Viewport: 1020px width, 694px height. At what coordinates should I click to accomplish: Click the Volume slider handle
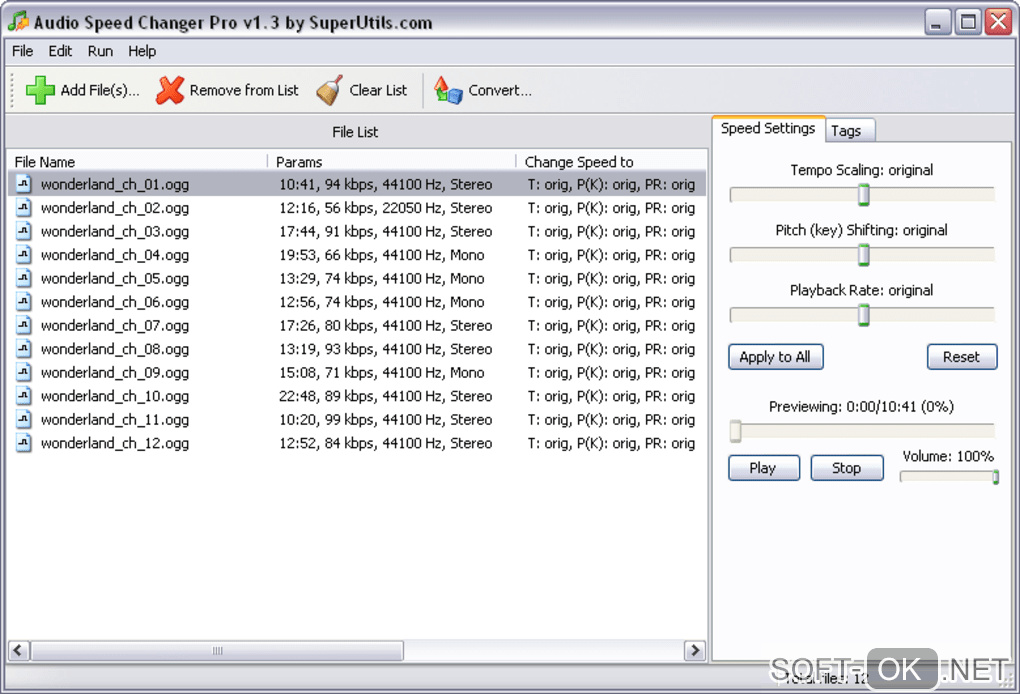(x=995, y=477)
